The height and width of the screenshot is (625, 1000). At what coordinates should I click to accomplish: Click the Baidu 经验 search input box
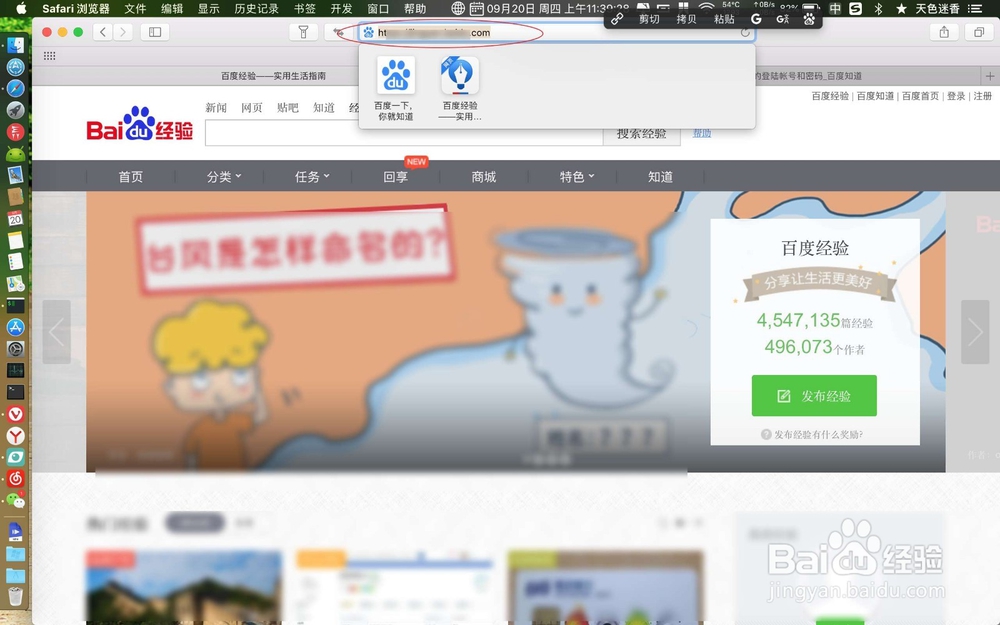tap(404, 133)
